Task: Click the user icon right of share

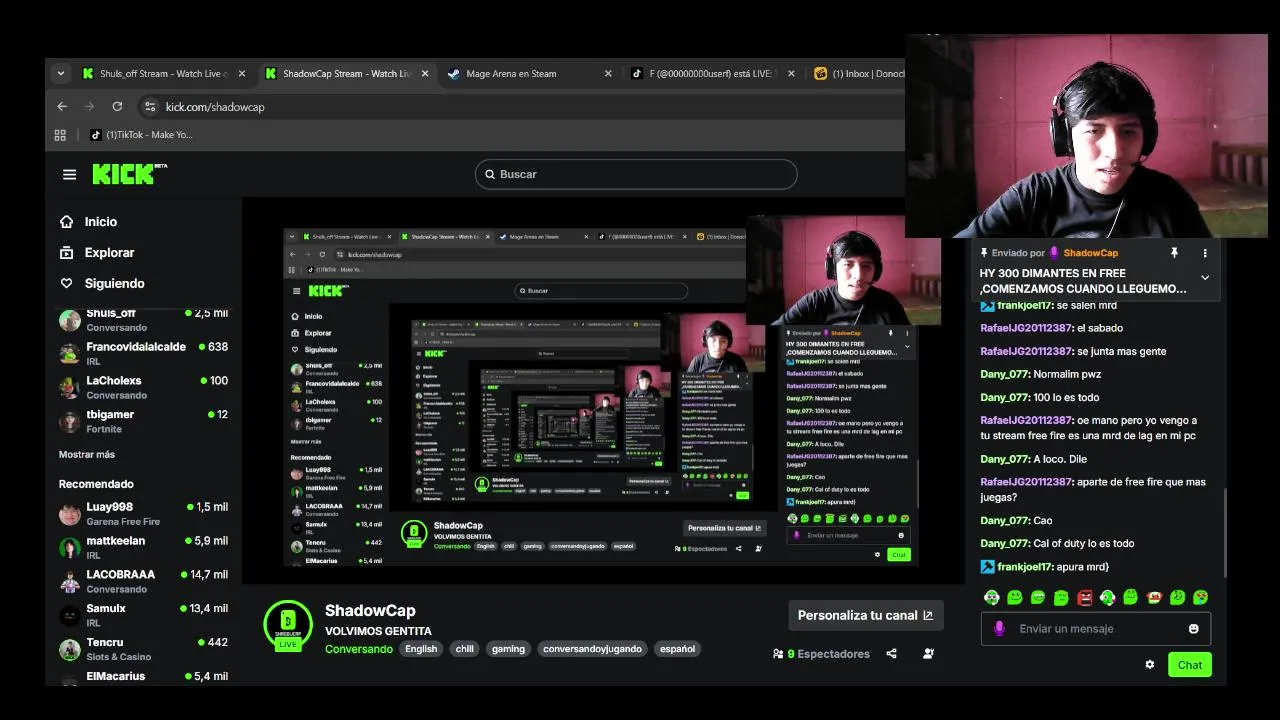Action: 928,654
